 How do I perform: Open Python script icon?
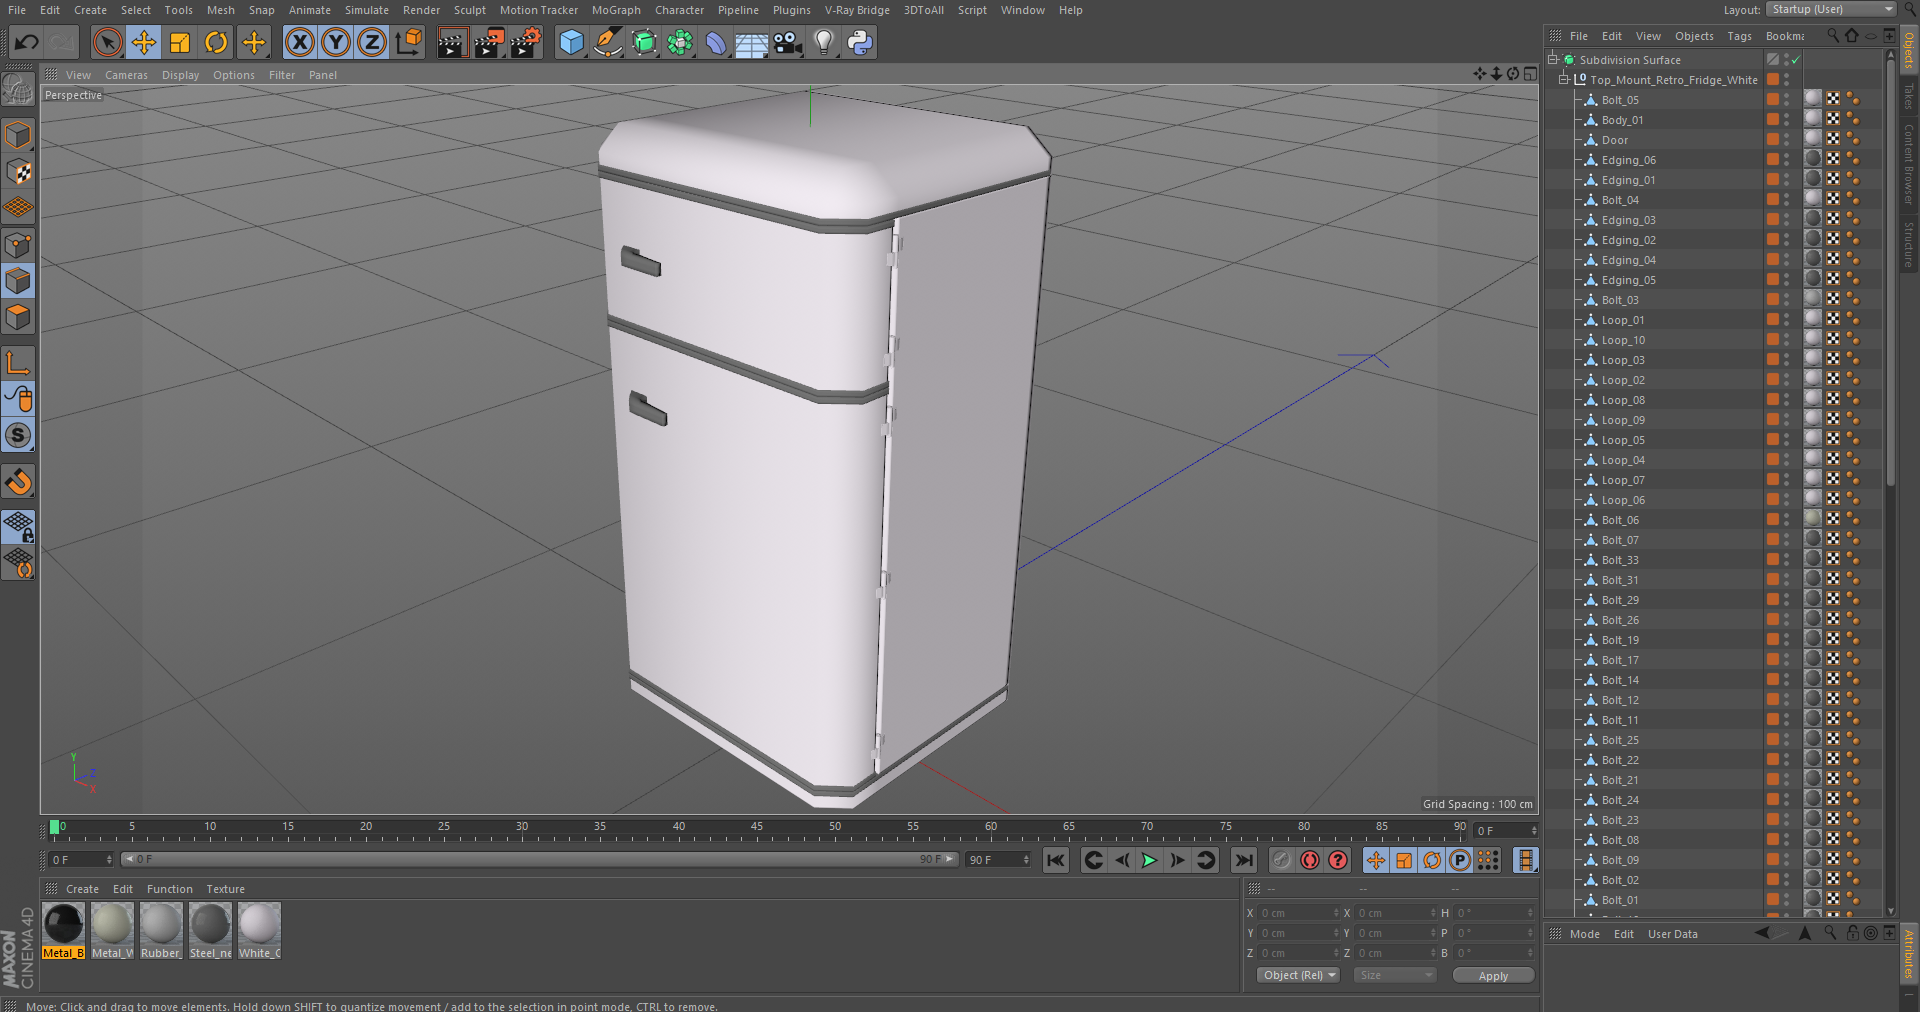pos(860,42)
